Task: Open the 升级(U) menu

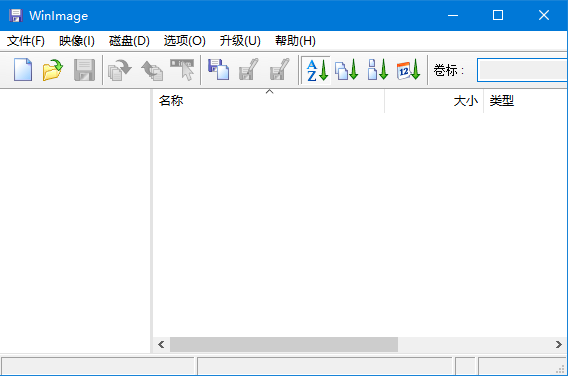Action: click(x=240, y=41)
